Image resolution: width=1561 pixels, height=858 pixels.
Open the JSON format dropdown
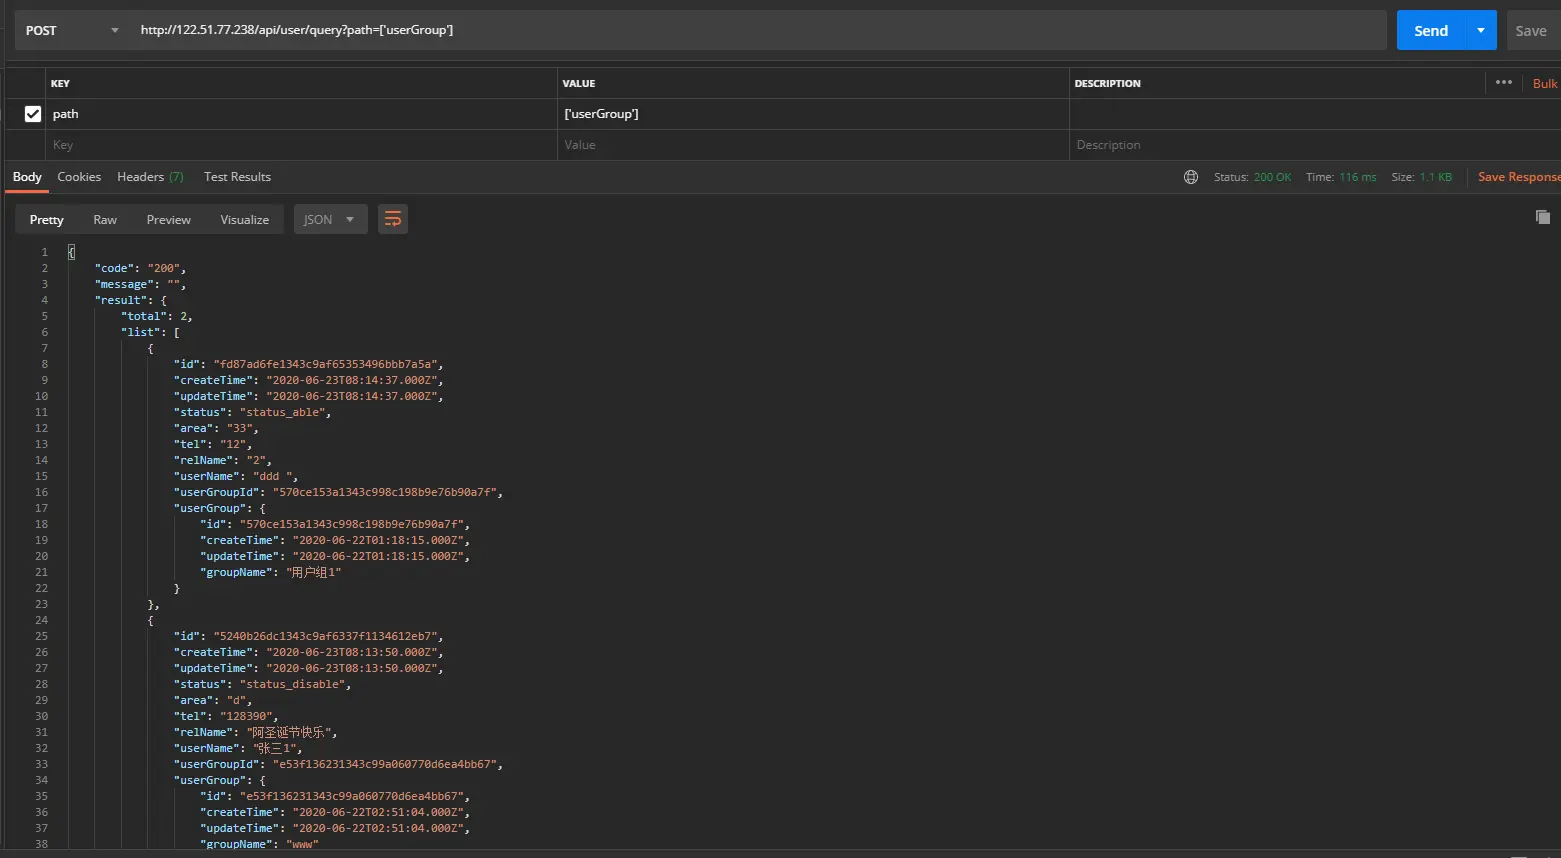329,219
